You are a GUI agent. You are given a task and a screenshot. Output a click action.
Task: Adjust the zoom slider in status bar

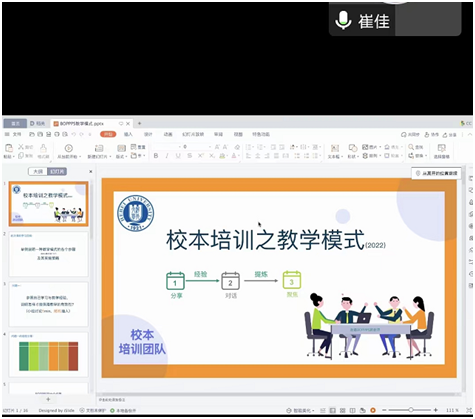click(411, 410)
